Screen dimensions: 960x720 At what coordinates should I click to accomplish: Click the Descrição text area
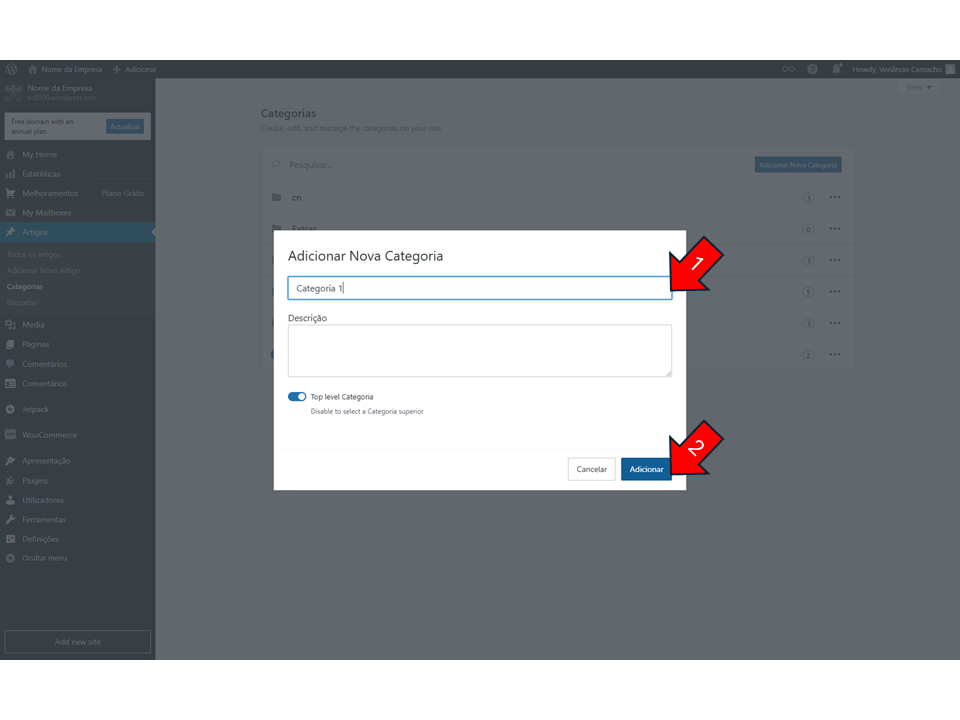click(x=479, y=350)
